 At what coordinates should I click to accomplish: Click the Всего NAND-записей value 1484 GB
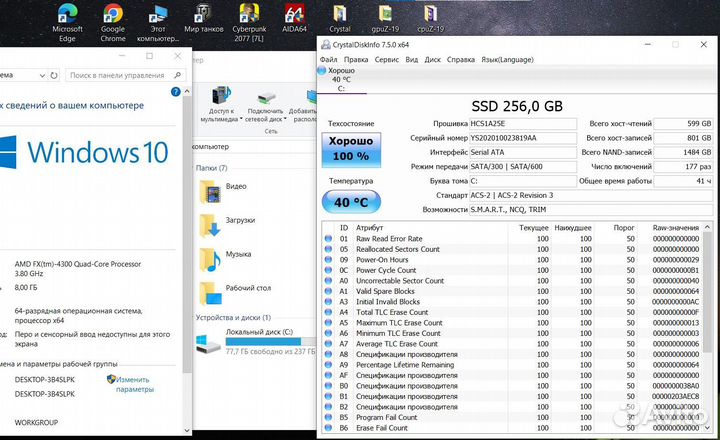[683, 152]
